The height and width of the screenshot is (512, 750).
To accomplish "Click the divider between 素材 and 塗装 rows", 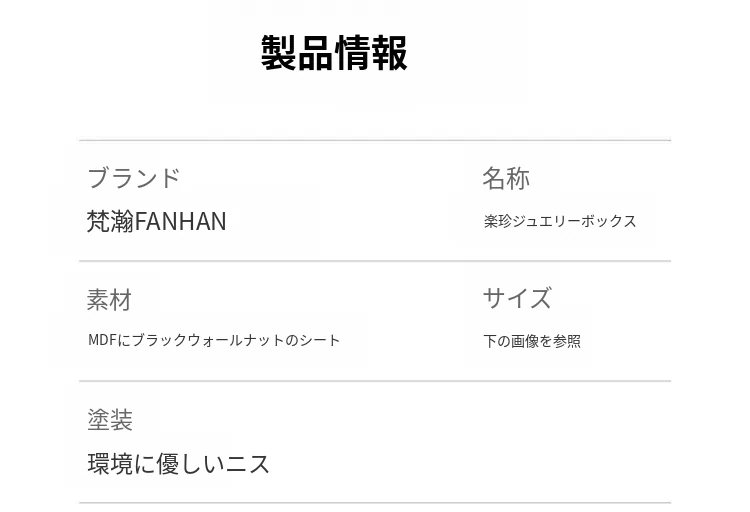I will click(375, 381).
